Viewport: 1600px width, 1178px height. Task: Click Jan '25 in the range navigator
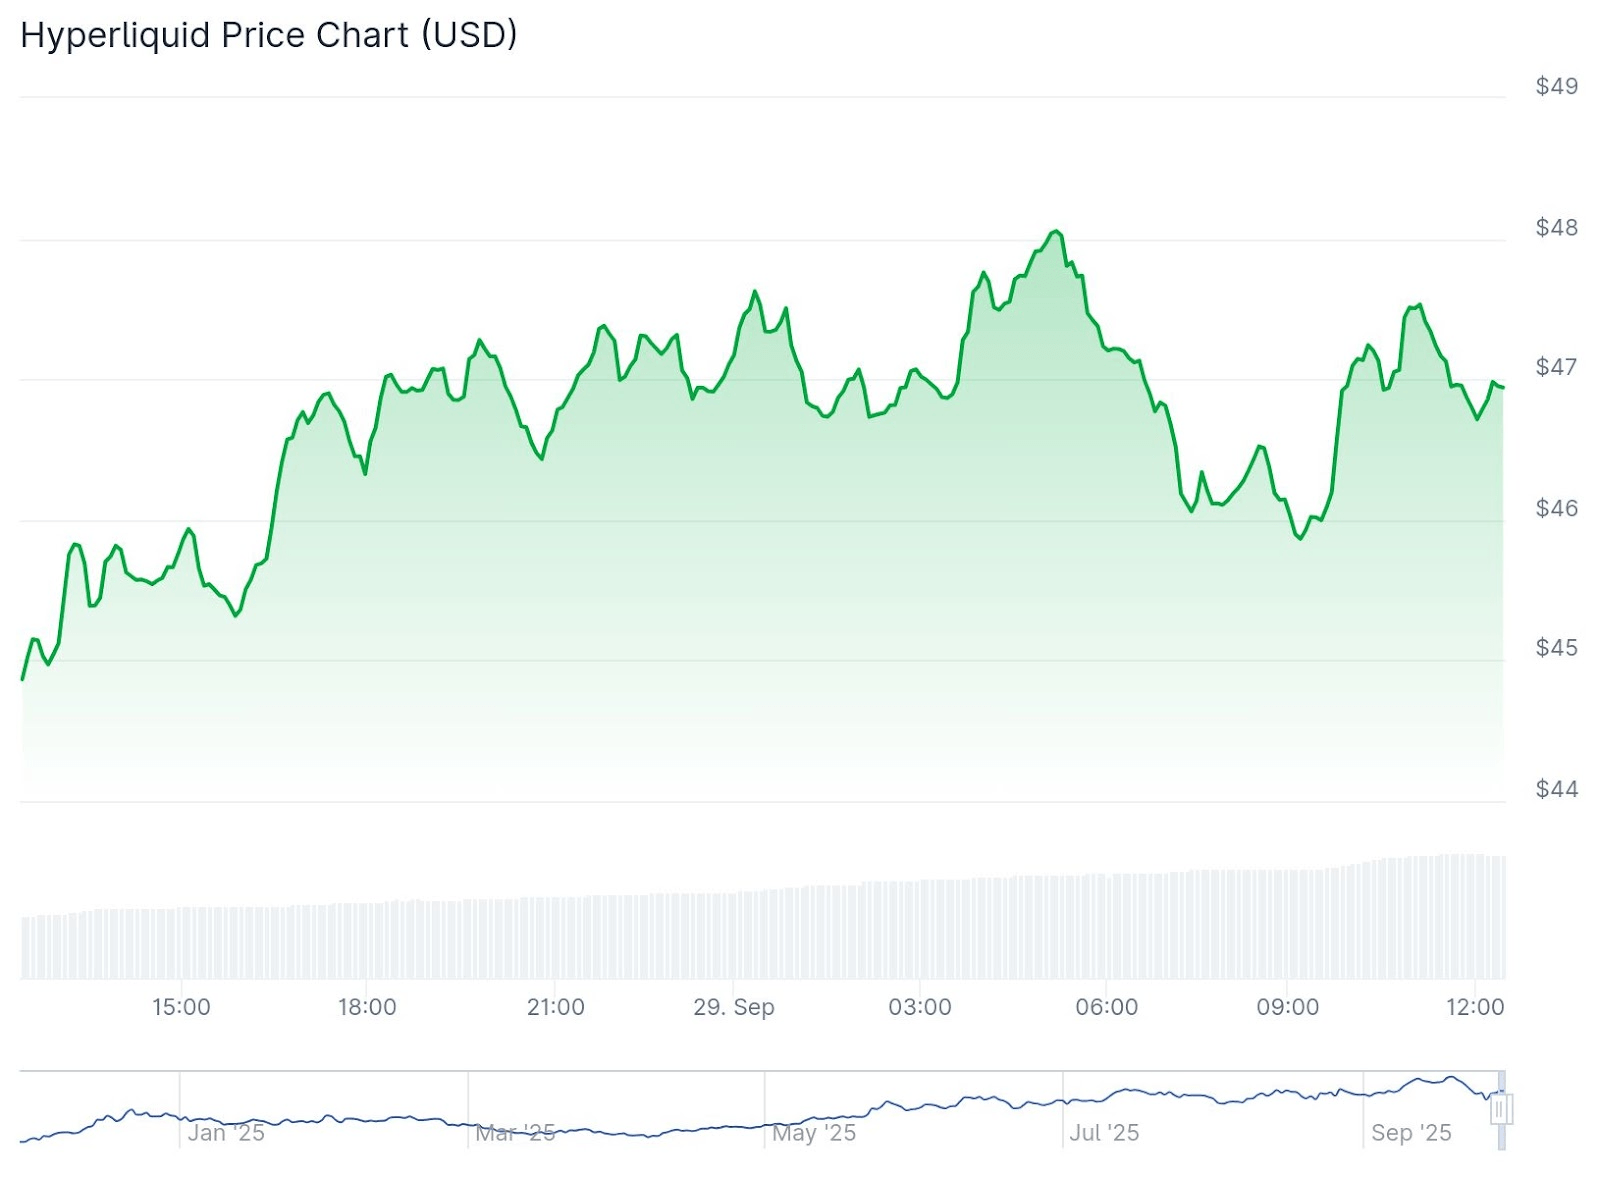[226, 1133]
